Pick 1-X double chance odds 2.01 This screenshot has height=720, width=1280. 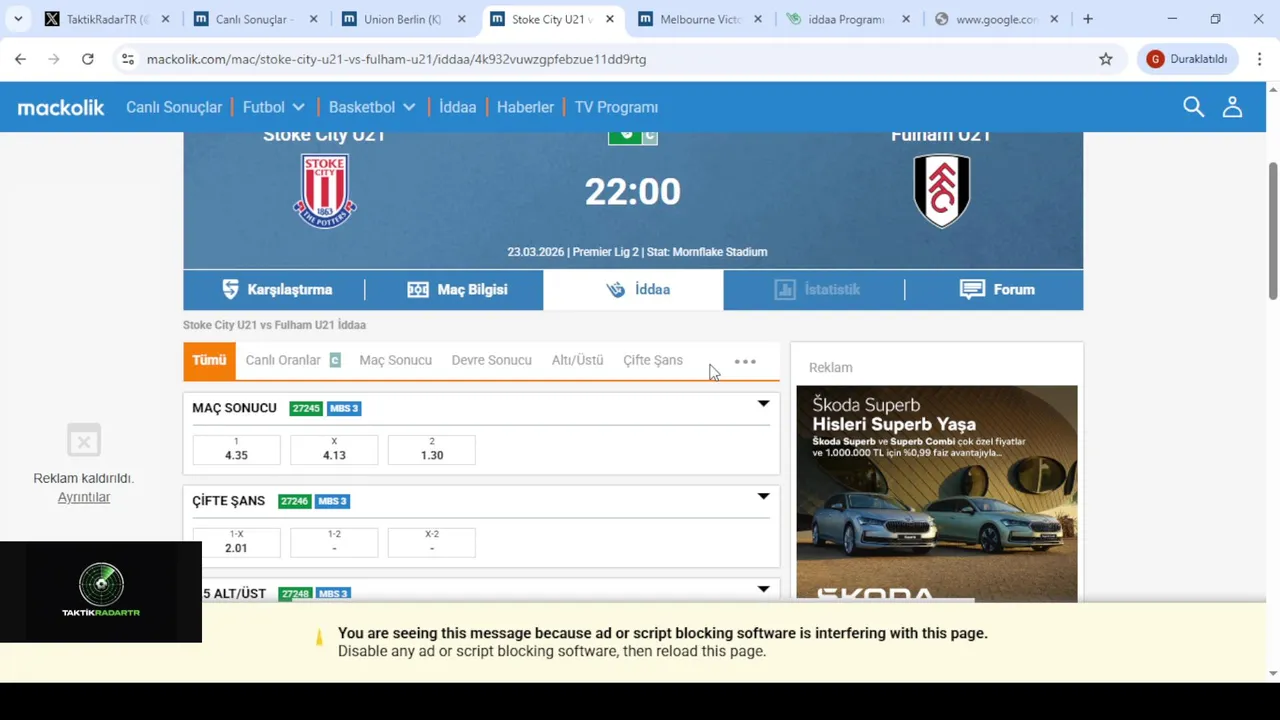(x=236, y=542)
